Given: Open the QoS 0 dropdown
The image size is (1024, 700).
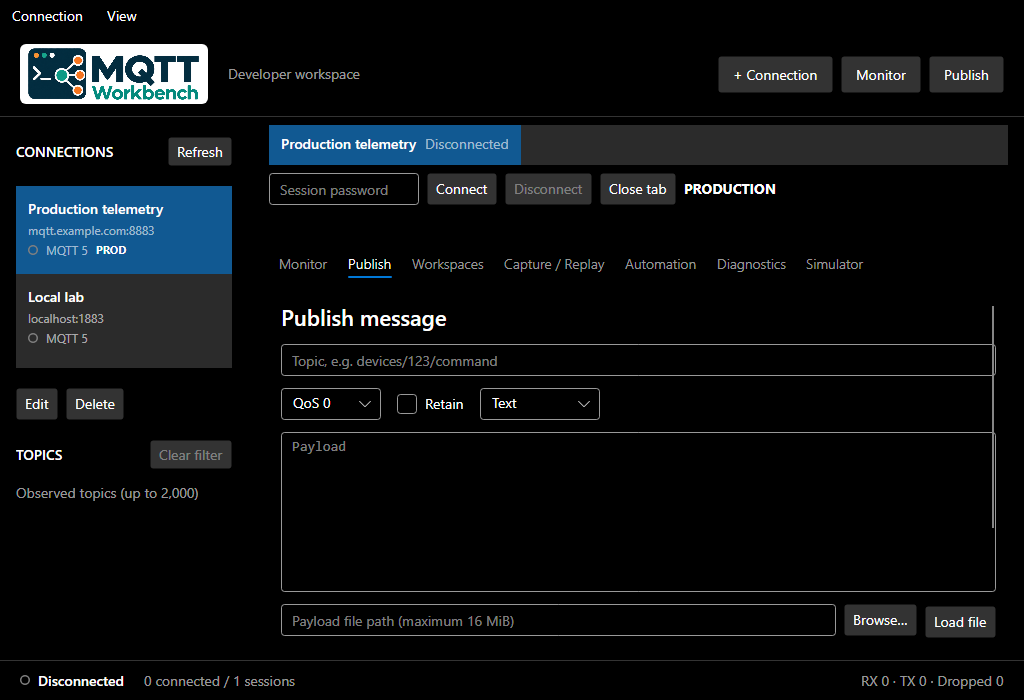Looking at the screenshot, I should [x=331, y=404].
